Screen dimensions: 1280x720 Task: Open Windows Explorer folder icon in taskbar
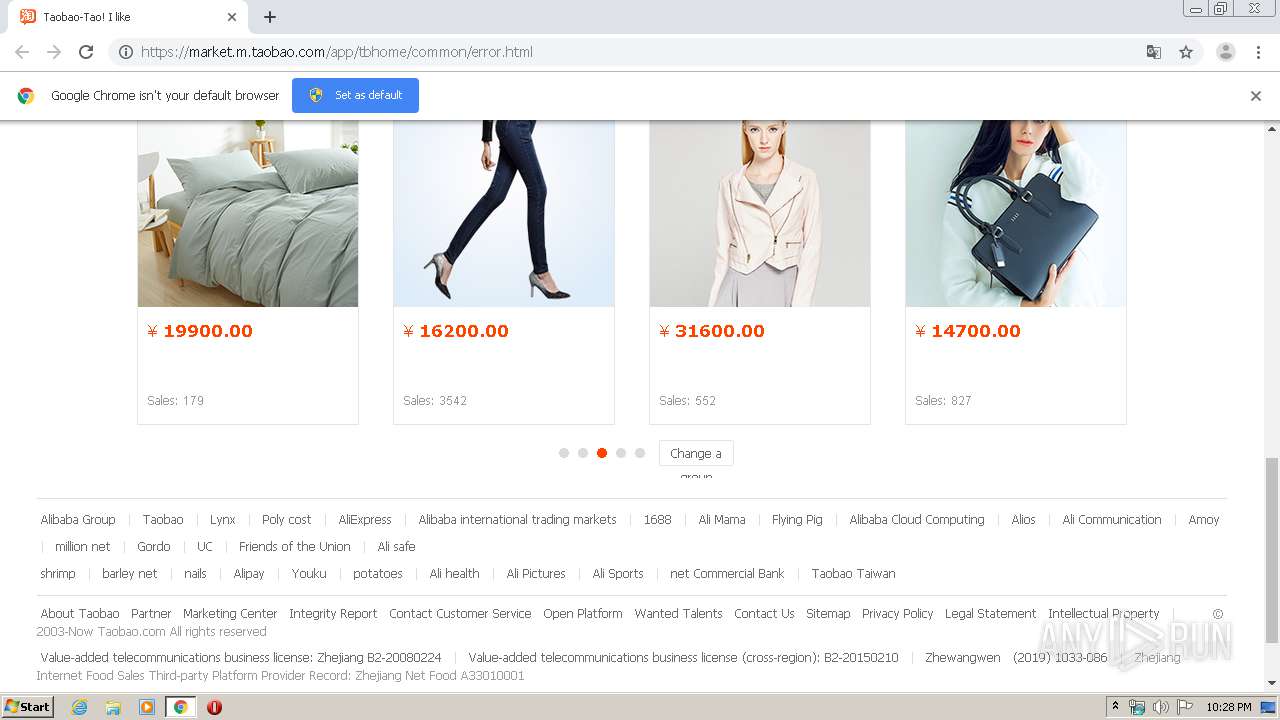click(113, 707)
